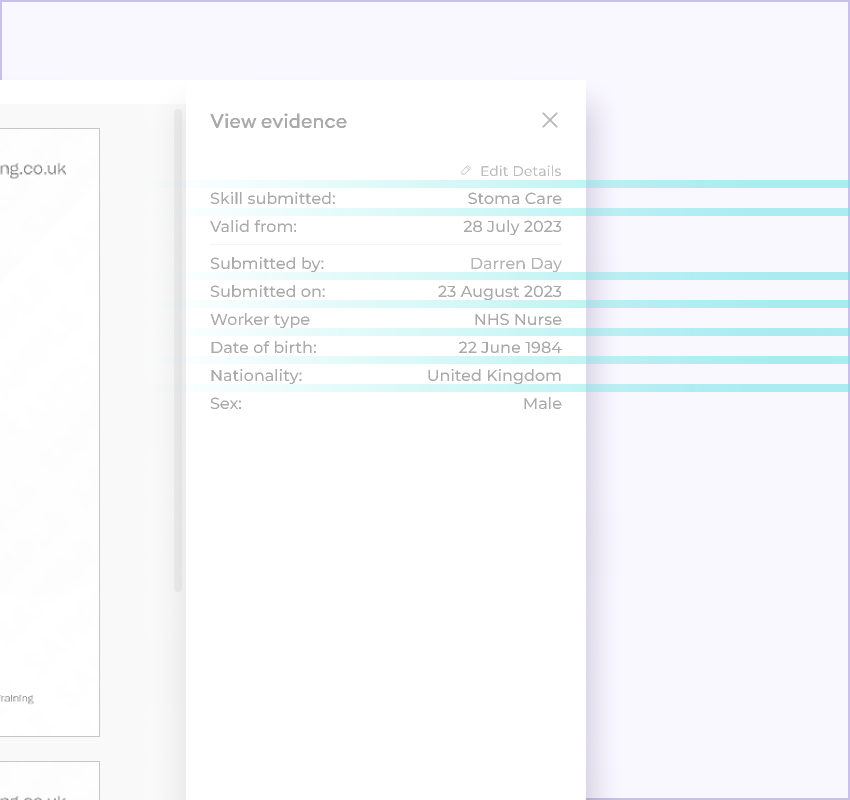
Task: Click the document preview scrollbar
Action: coord(177,350)
